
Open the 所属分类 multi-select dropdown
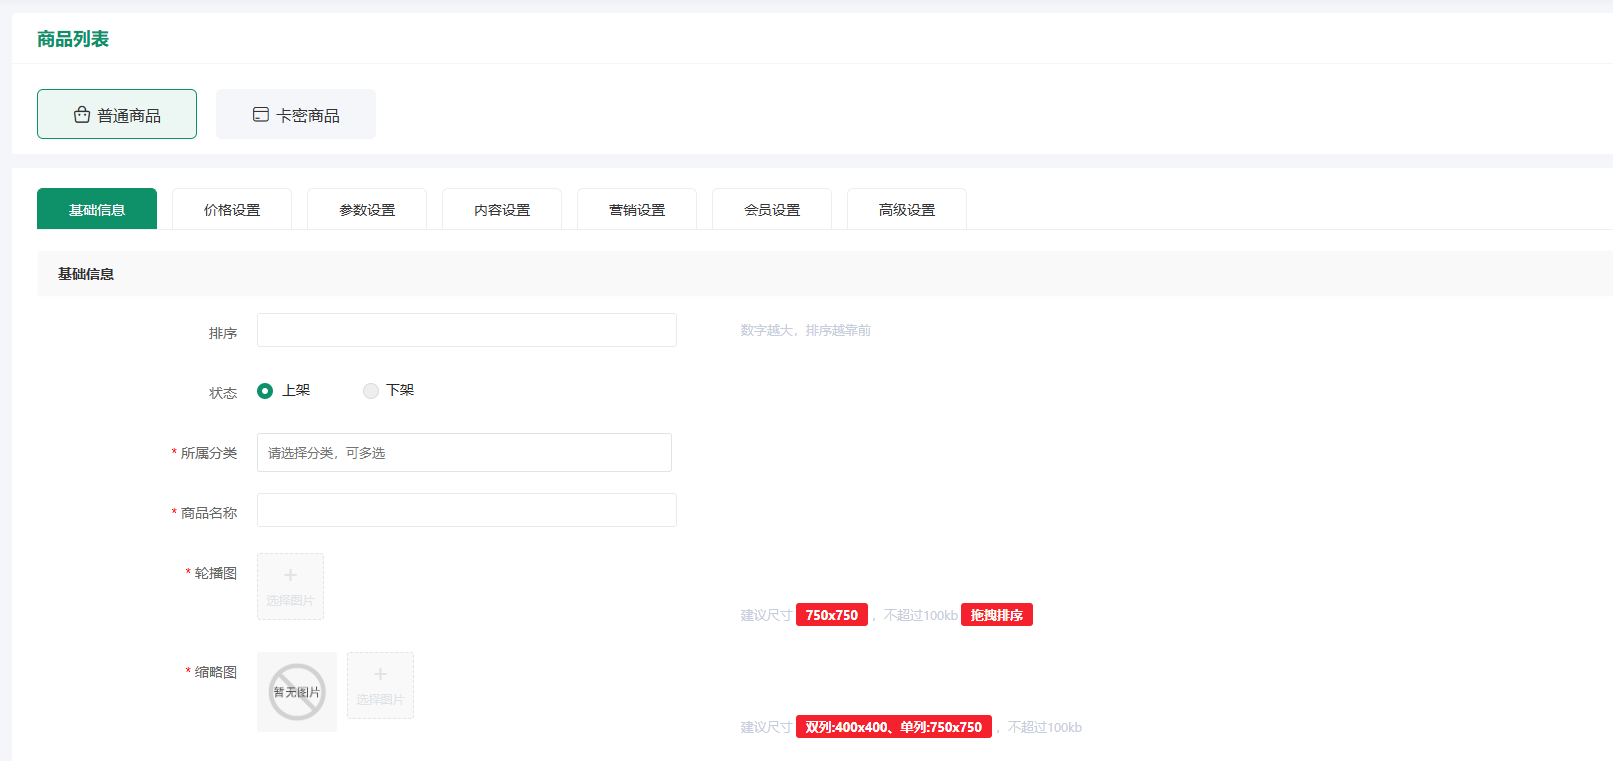click(464, 453)
